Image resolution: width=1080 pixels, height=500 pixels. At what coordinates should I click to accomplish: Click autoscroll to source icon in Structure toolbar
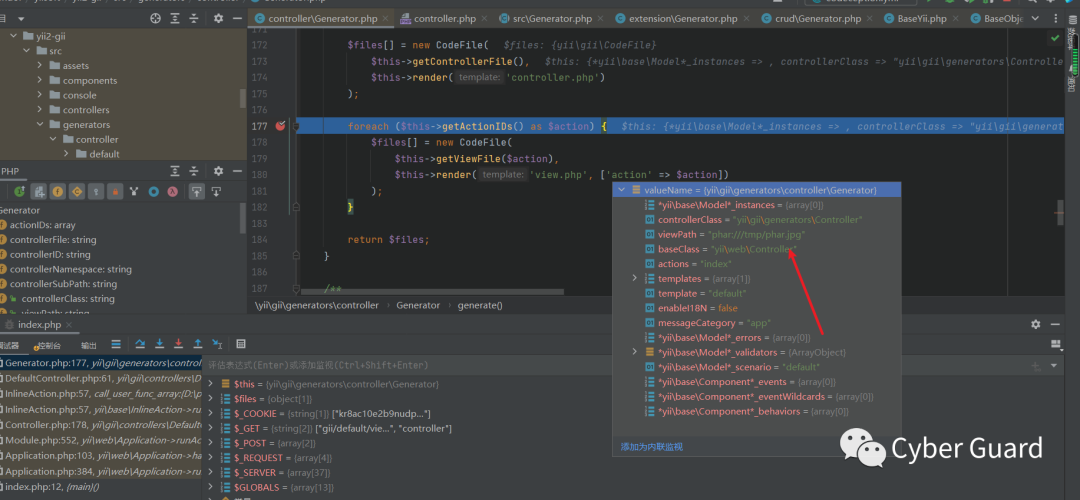pos(197,191)
